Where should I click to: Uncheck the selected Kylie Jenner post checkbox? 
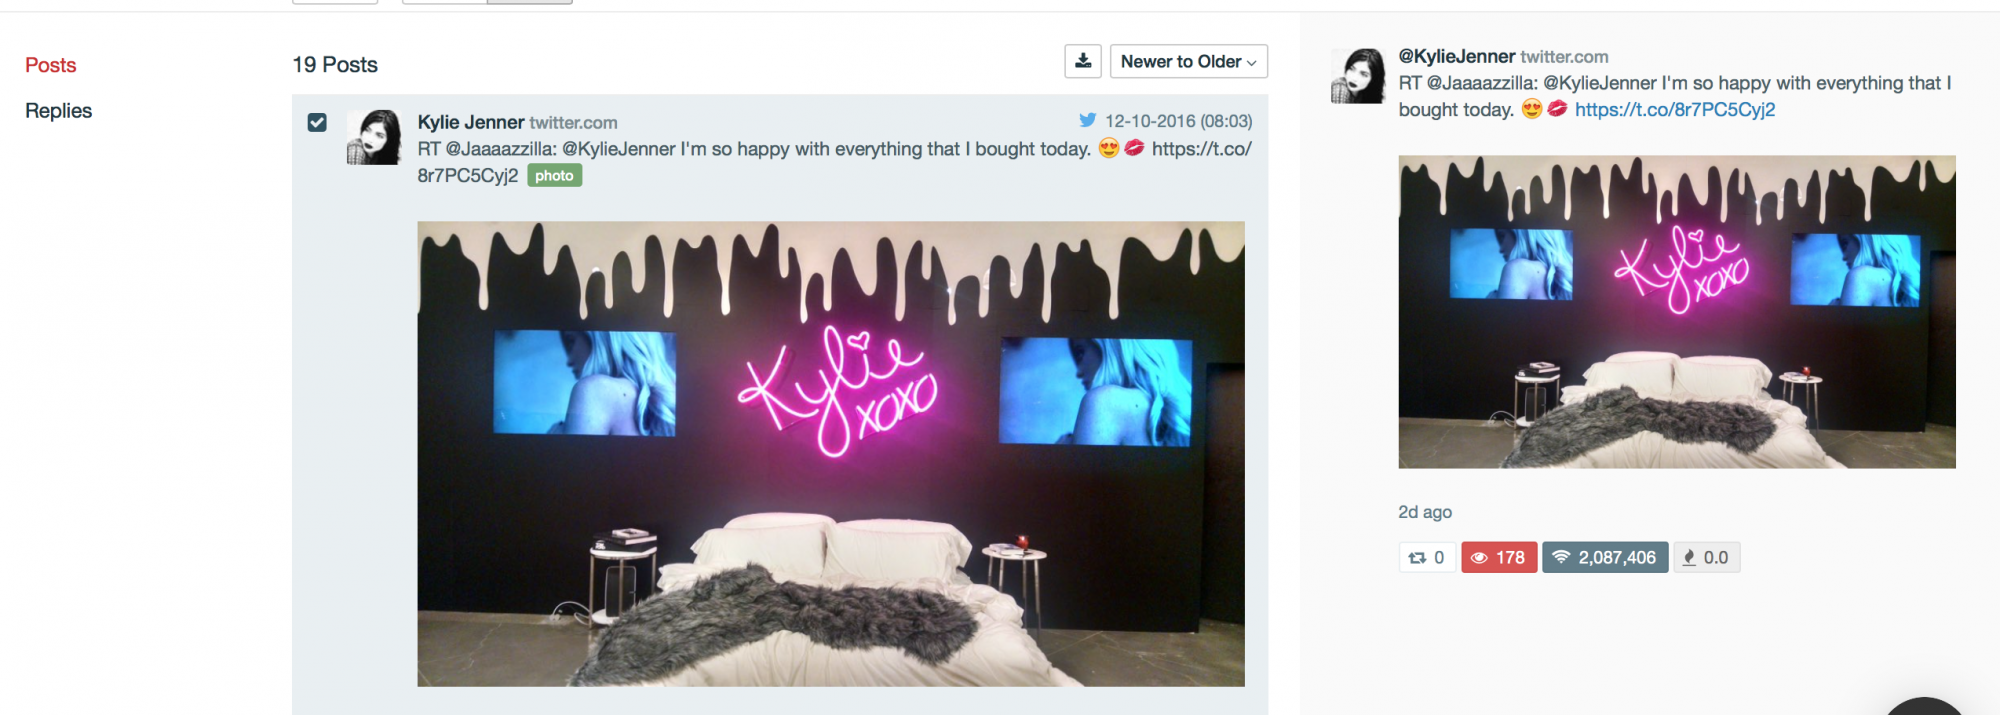(x=317, y=122)
